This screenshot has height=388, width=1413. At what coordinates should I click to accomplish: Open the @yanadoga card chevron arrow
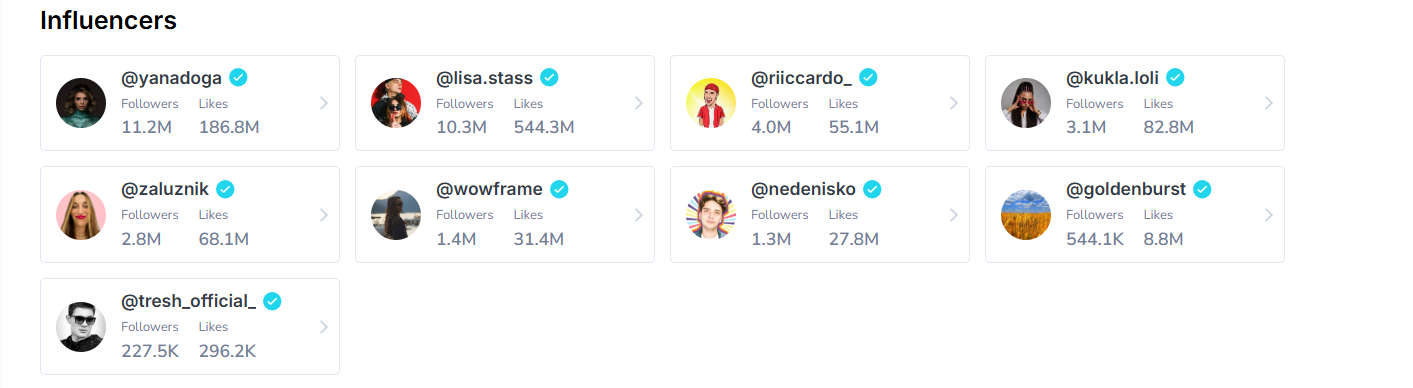click(x=324, y=103)
